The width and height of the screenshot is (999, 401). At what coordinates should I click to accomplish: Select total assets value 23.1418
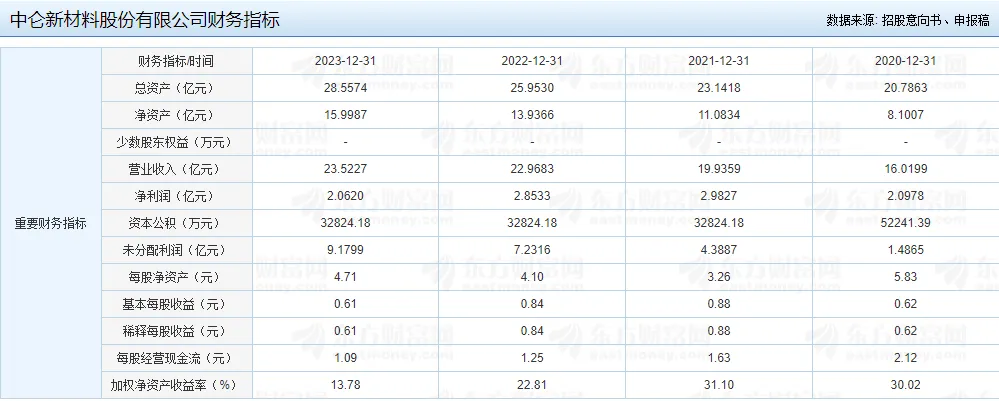[x=719, y=88]
